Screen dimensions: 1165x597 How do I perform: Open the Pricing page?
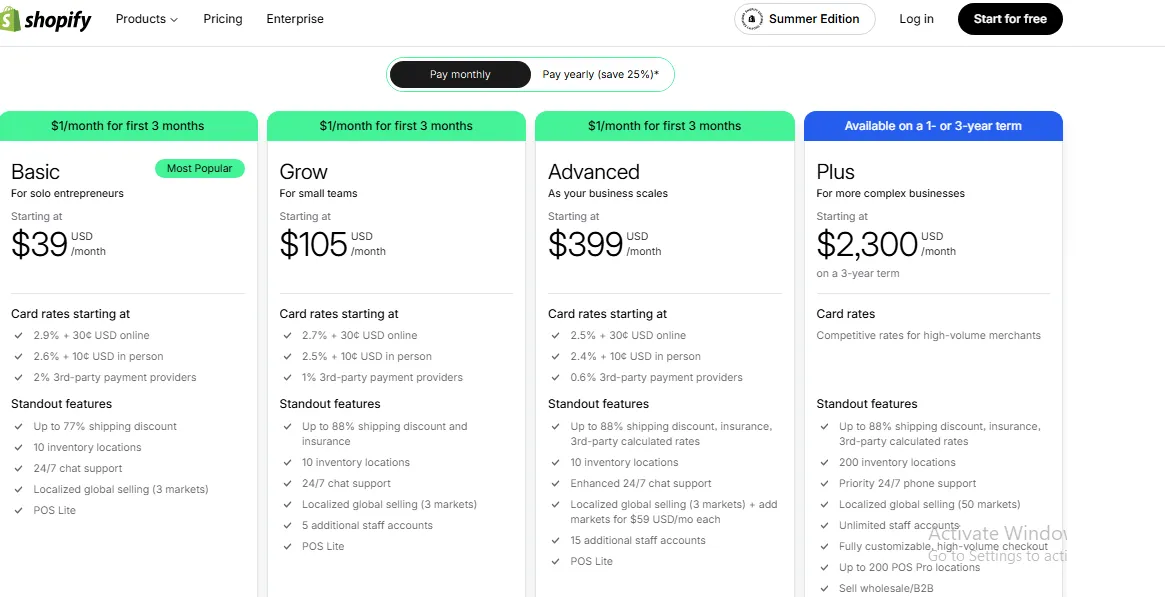[x=223, y=19]
